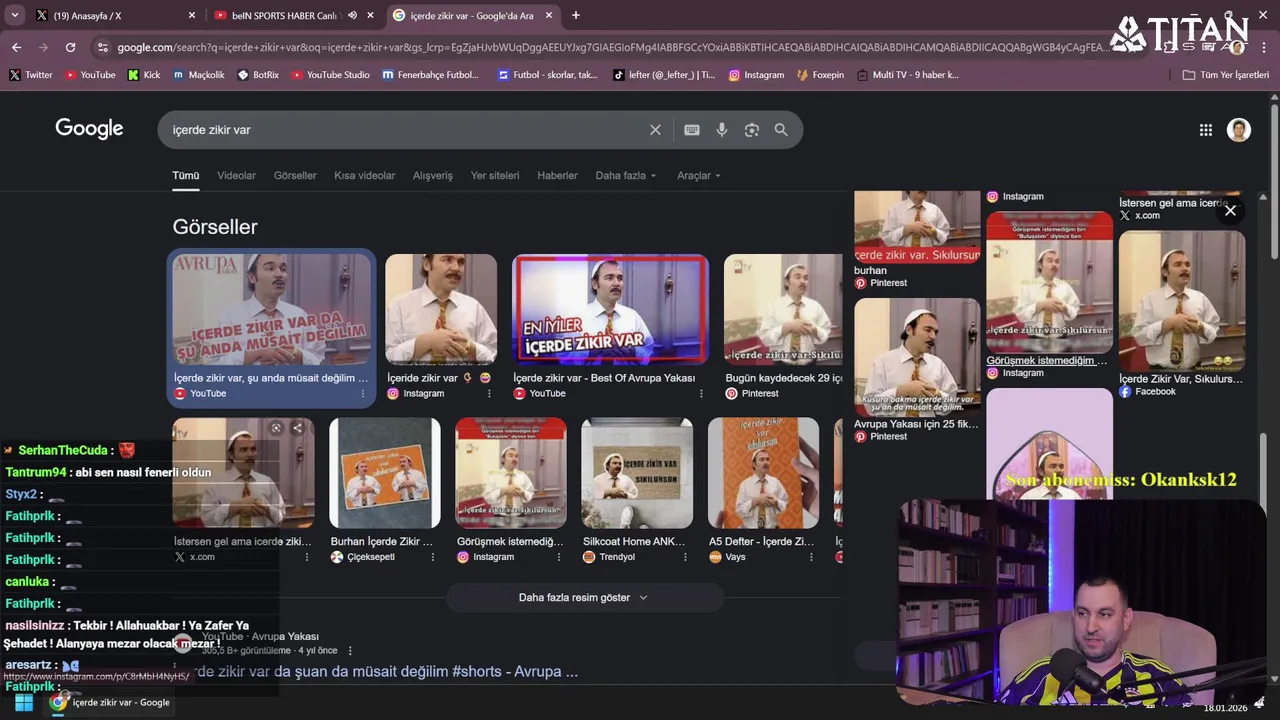Open the Tüm Yer İşaretleri folder

point(1225,75)
